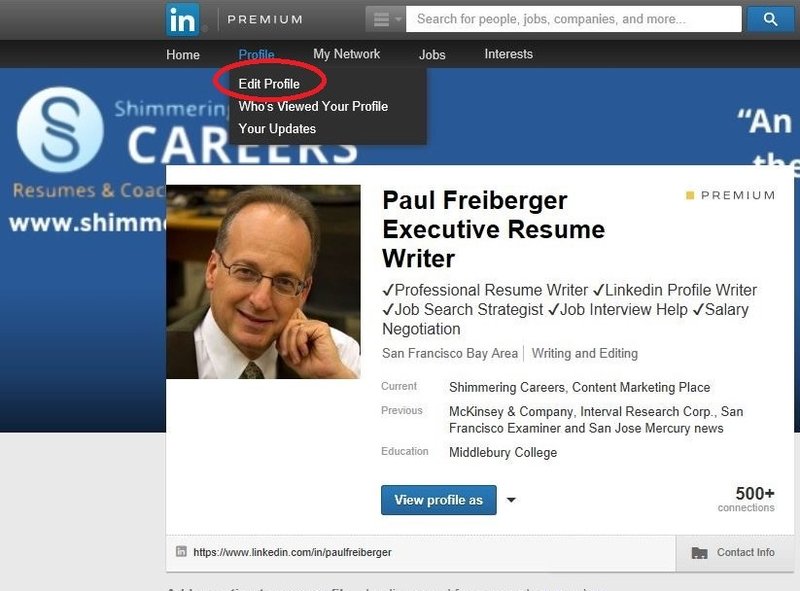This screenshot has width=800, height=591.
Task: Select Edit Profile from the menu
Action: click(x=269, y=84)
